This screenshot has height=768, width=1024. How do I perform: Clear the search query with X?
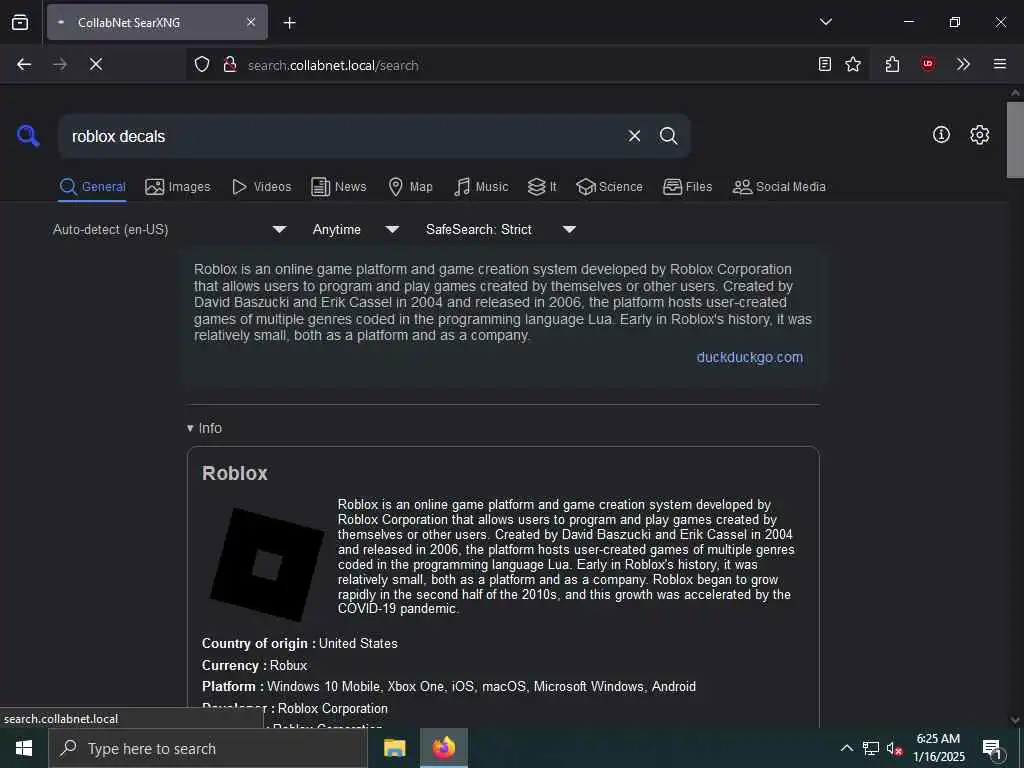point(634,136)
